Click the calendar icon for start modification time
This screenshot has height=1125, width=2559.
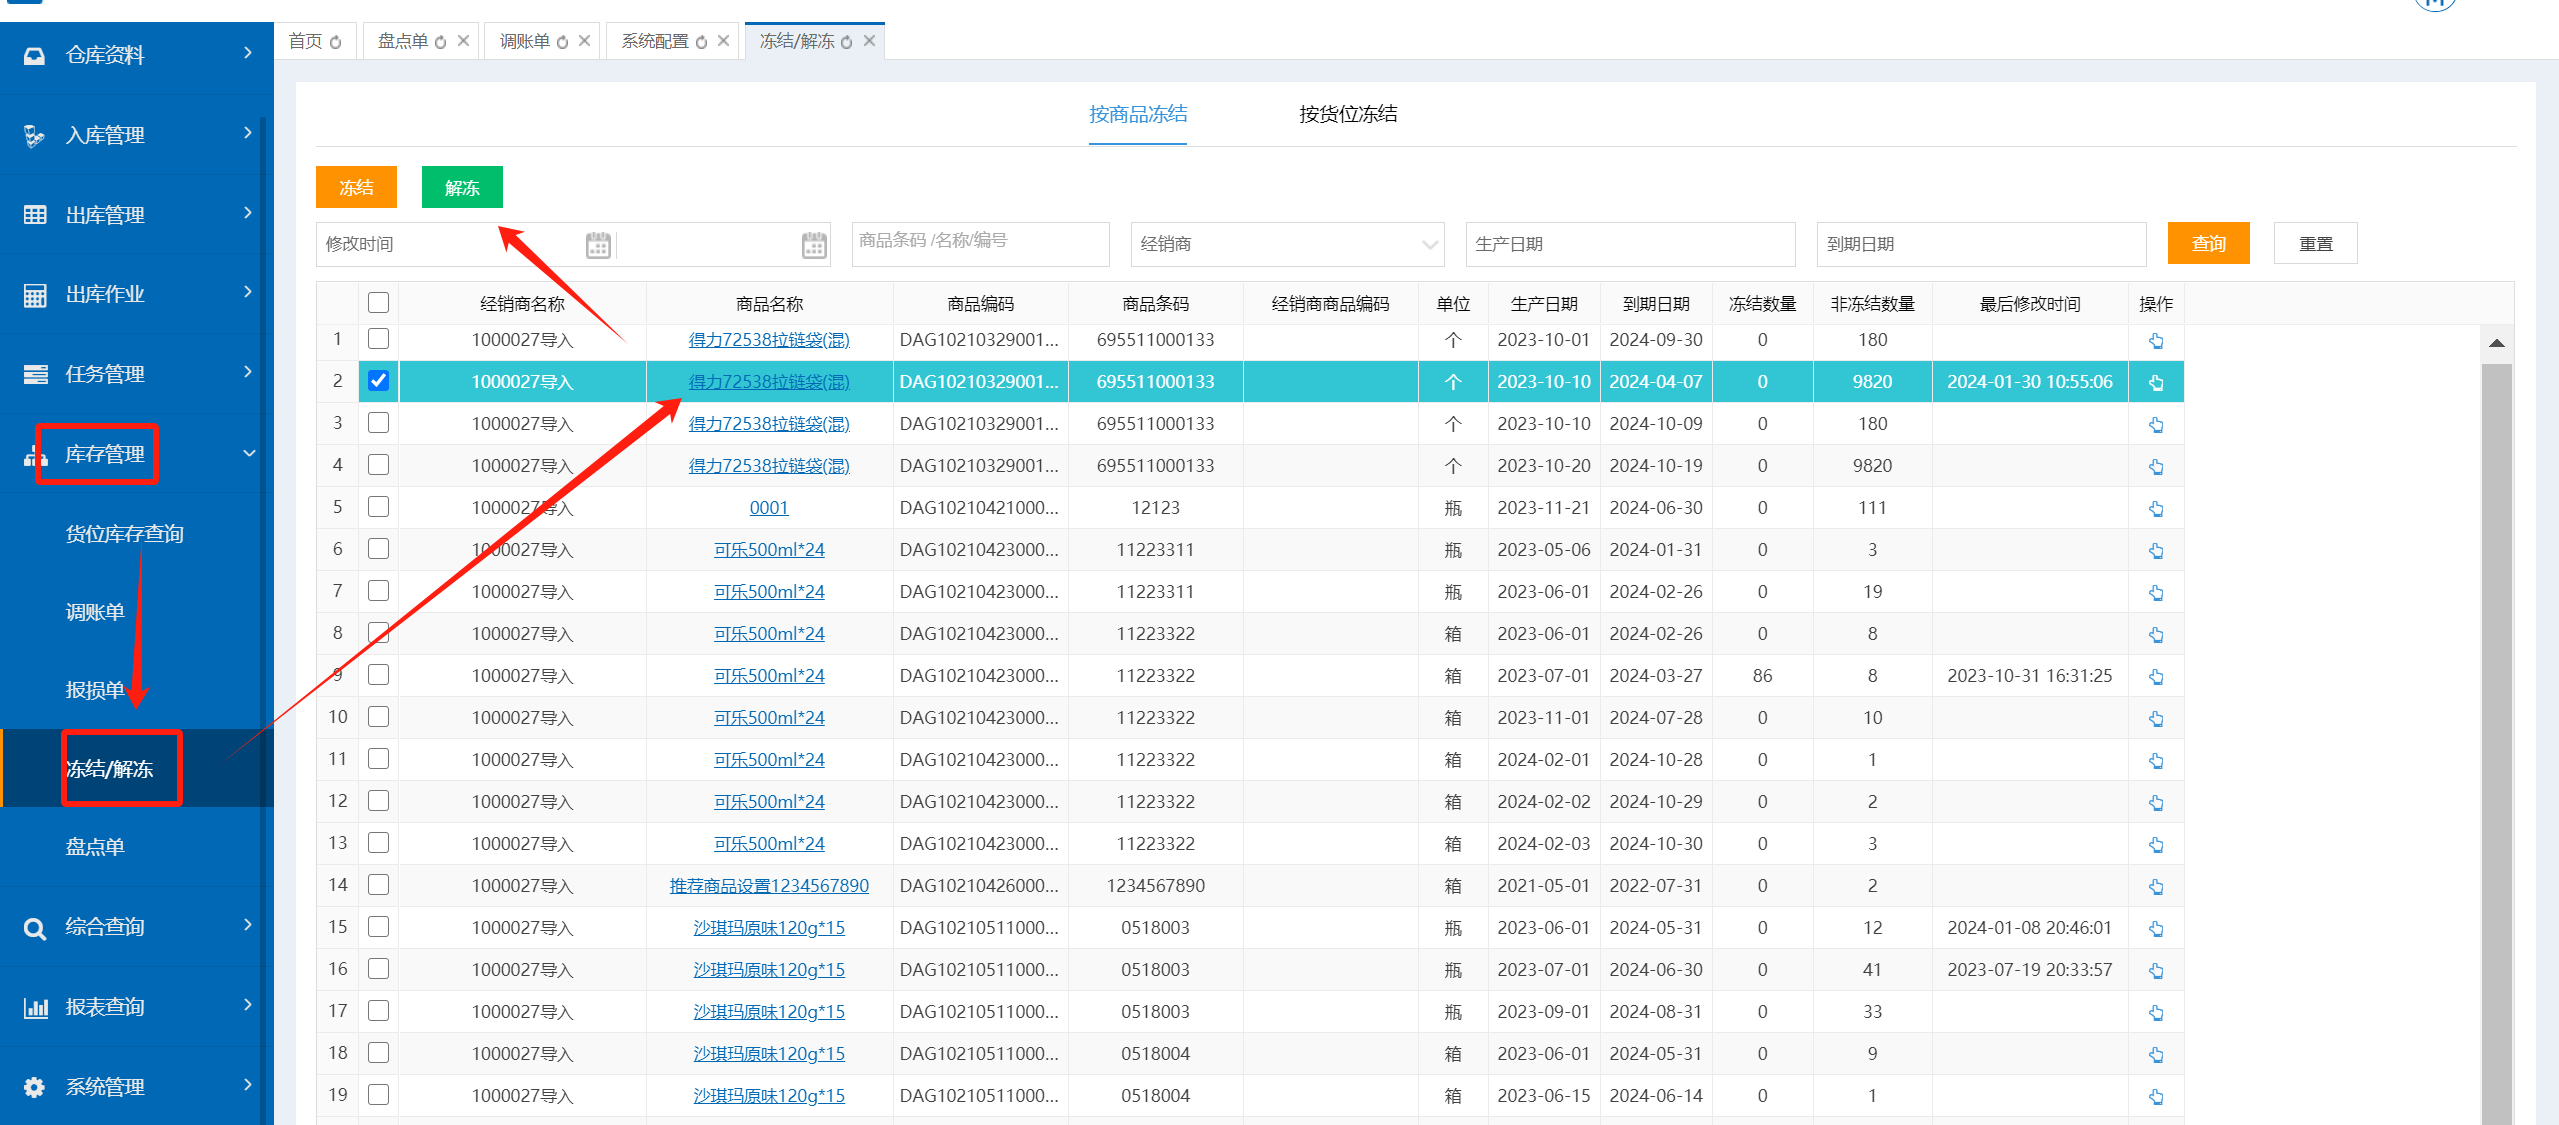[598, 245]
